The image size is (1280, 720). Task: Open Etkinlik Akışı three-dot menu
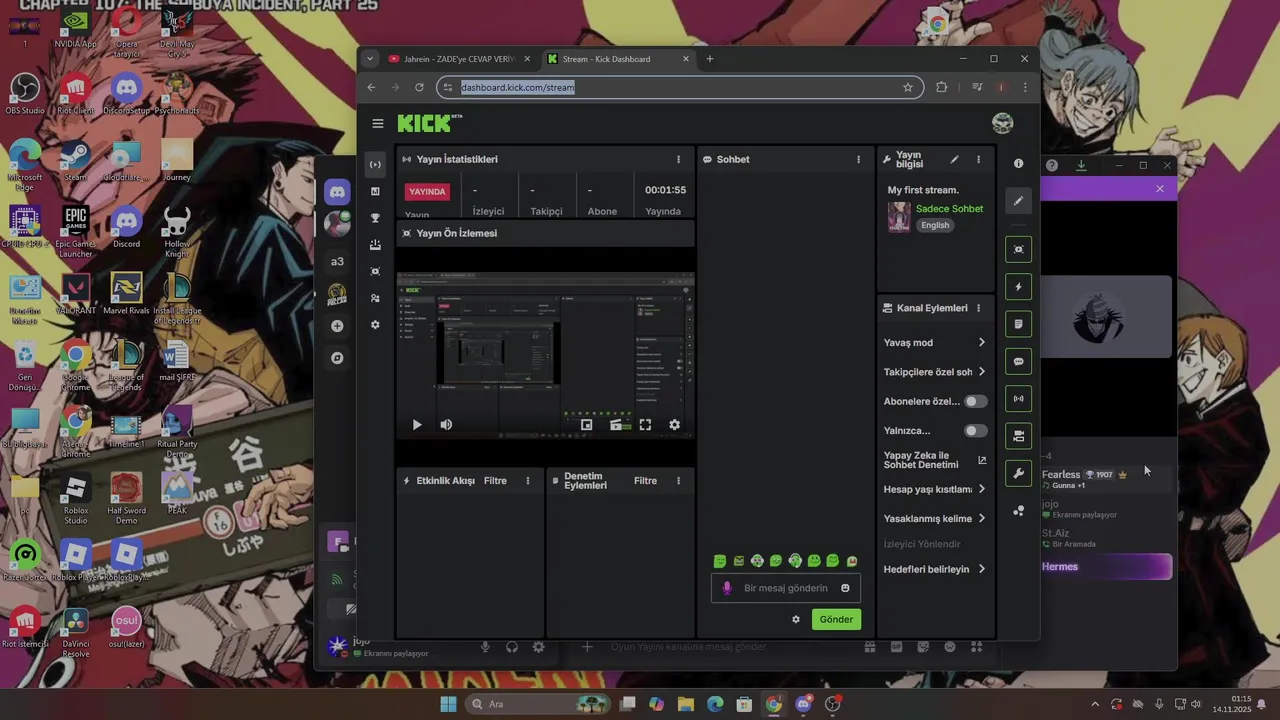click(528, 481)
